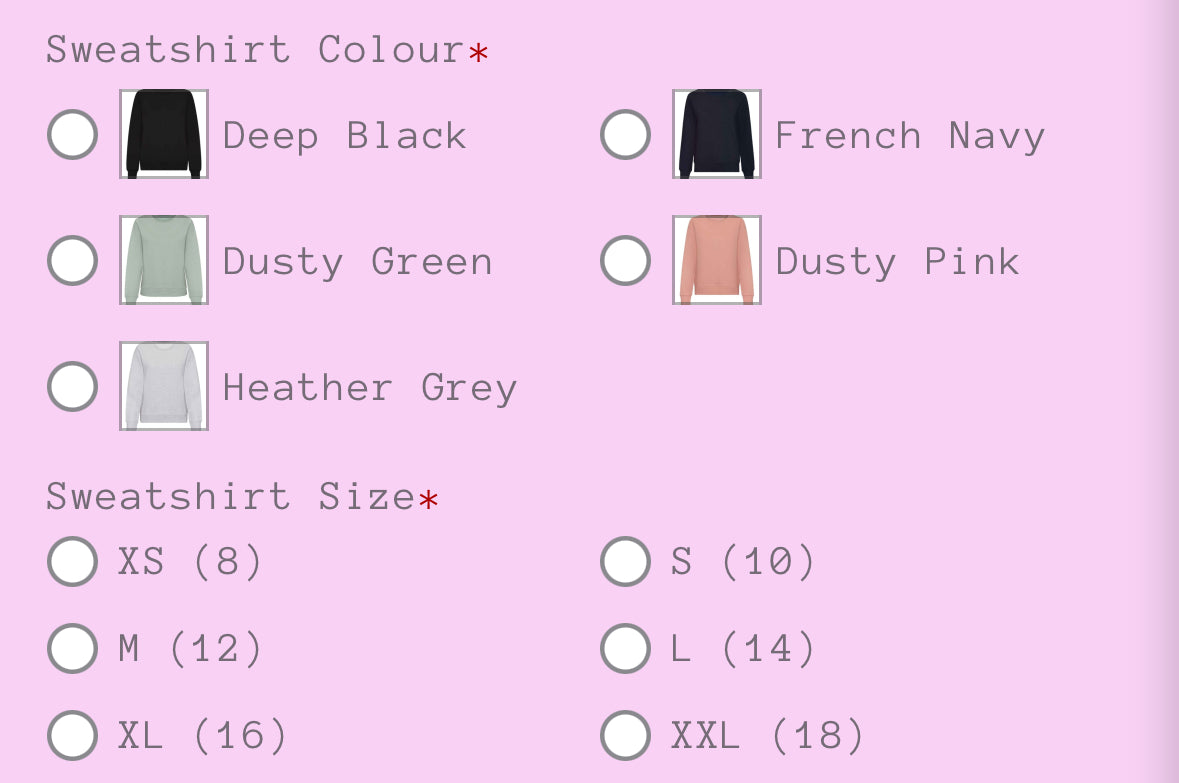Click the Heather Grey text label

point(370,387)
